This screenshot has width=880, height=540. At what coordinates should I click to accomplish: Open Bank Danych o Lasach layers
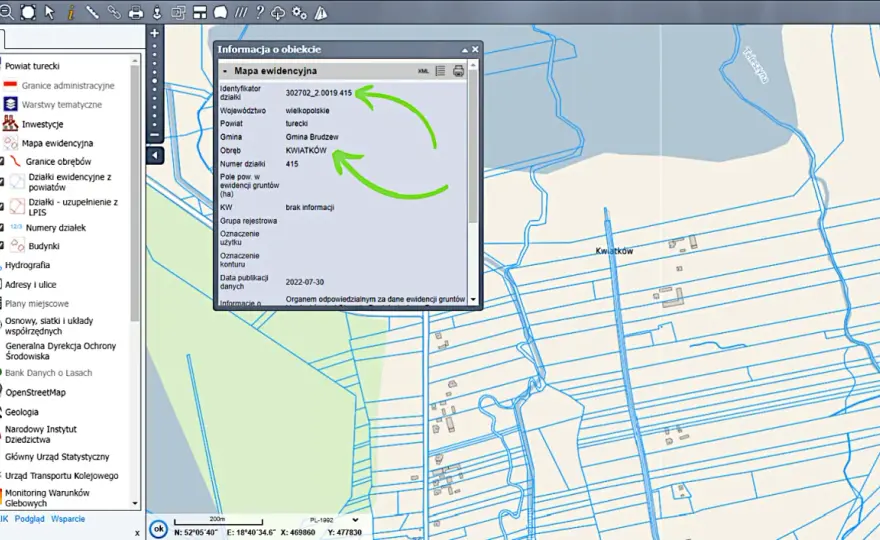pos(49,373)
